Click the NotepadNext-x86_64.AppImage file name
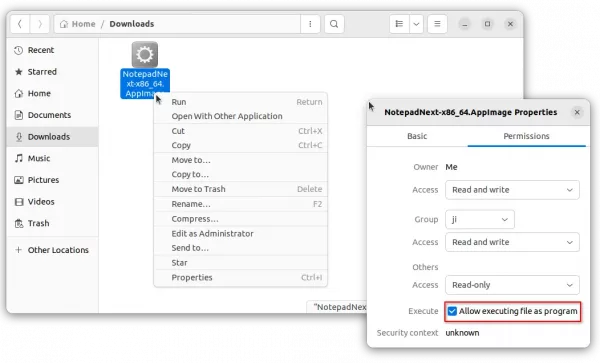The width and height of the screenshot is (600, 363). tap(145, 84)
